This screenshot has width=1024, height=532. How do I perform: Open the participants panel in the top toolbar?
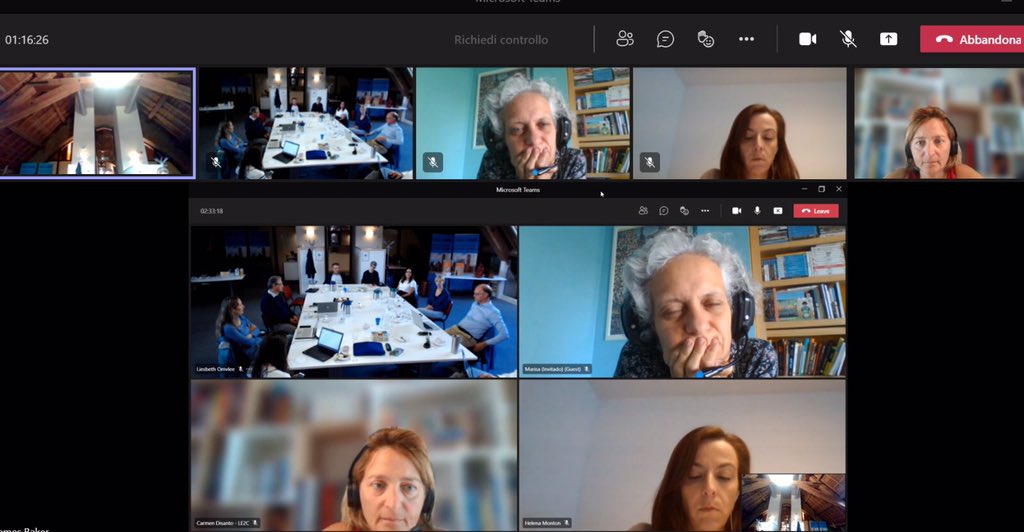[x=625, y=39]
